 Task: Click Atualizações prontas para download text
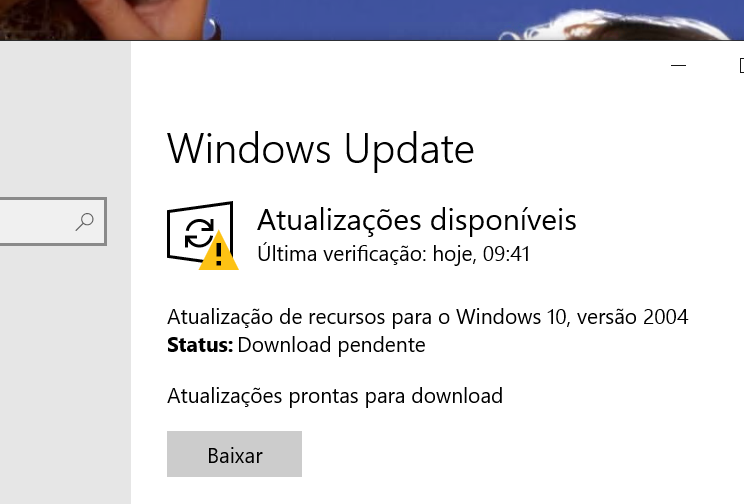(335, 396)
